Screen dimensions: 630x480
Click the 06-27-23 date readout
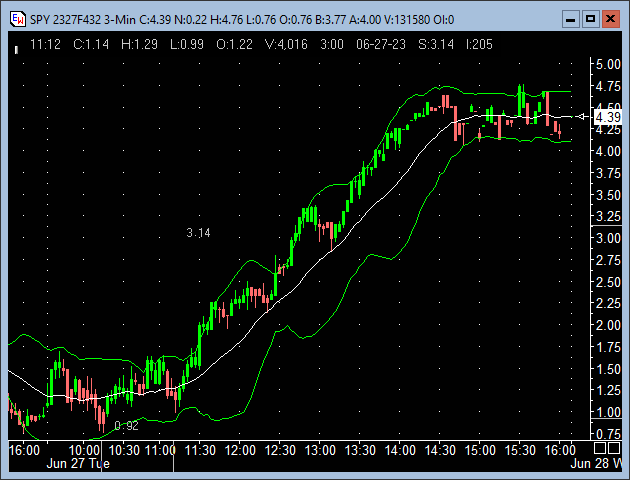(381, 44)
